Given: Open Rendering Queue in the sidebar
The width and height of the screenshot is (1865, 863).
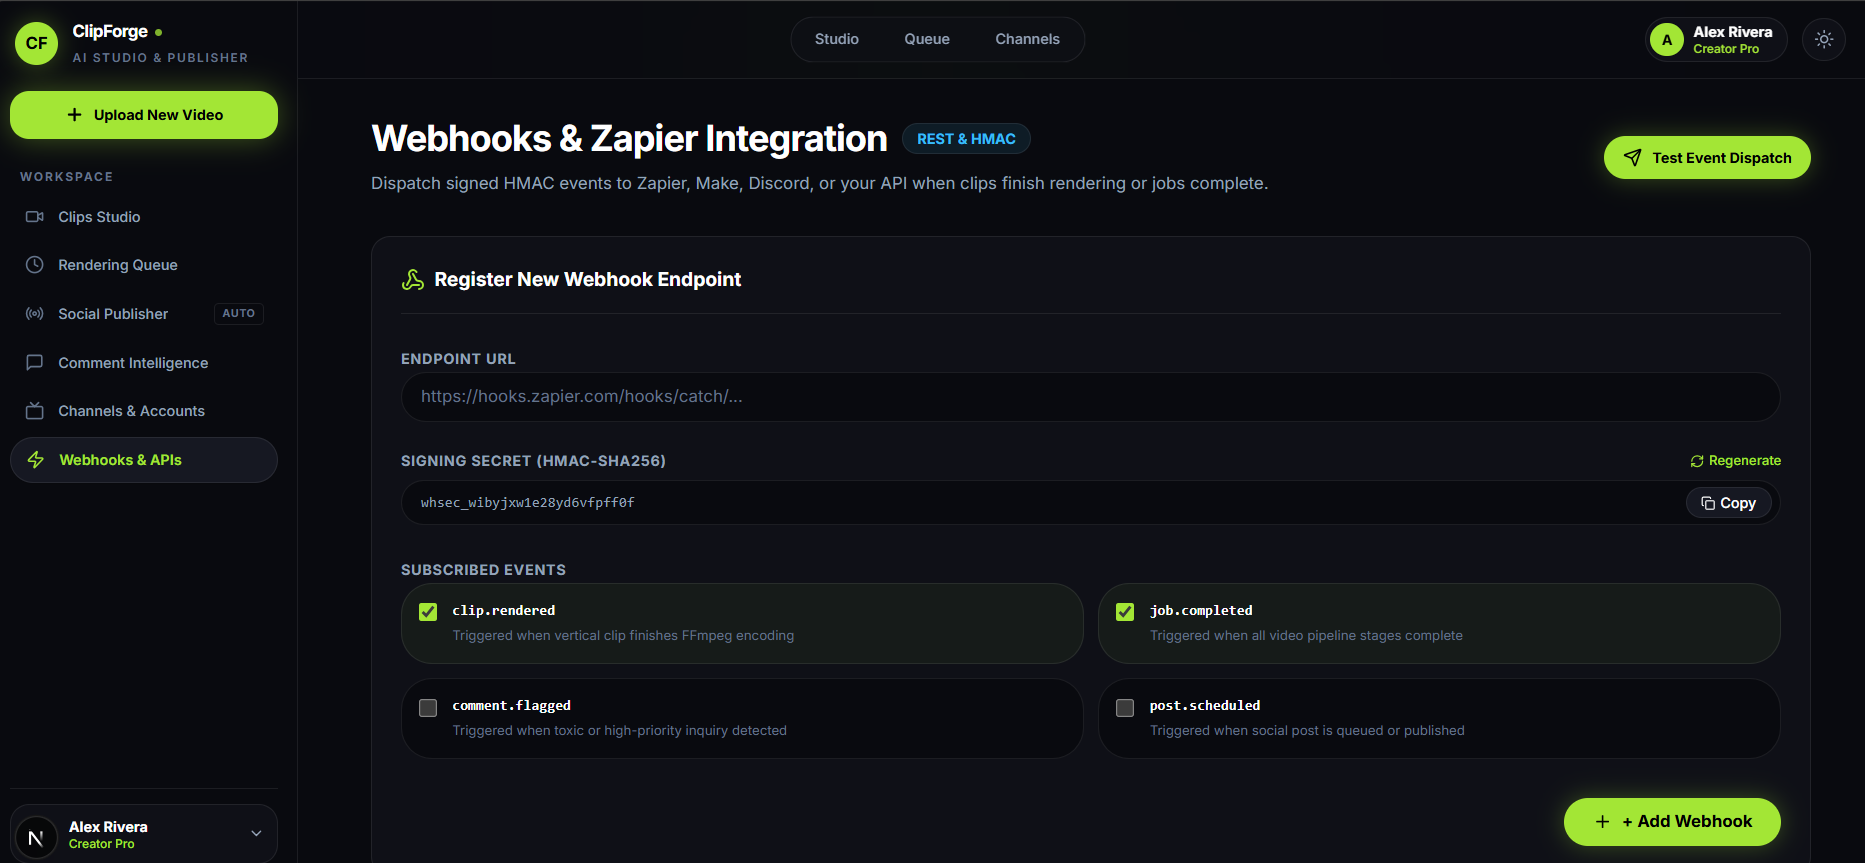Looking at the screenshot, I should 144,265.
